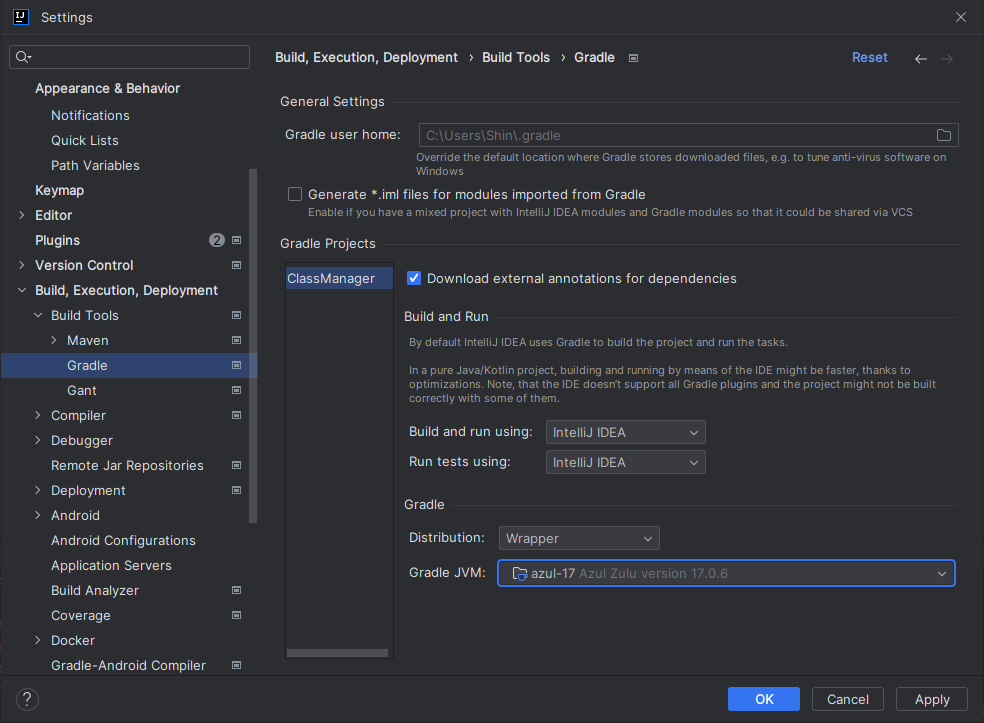Expand the Android tree node

38,515
